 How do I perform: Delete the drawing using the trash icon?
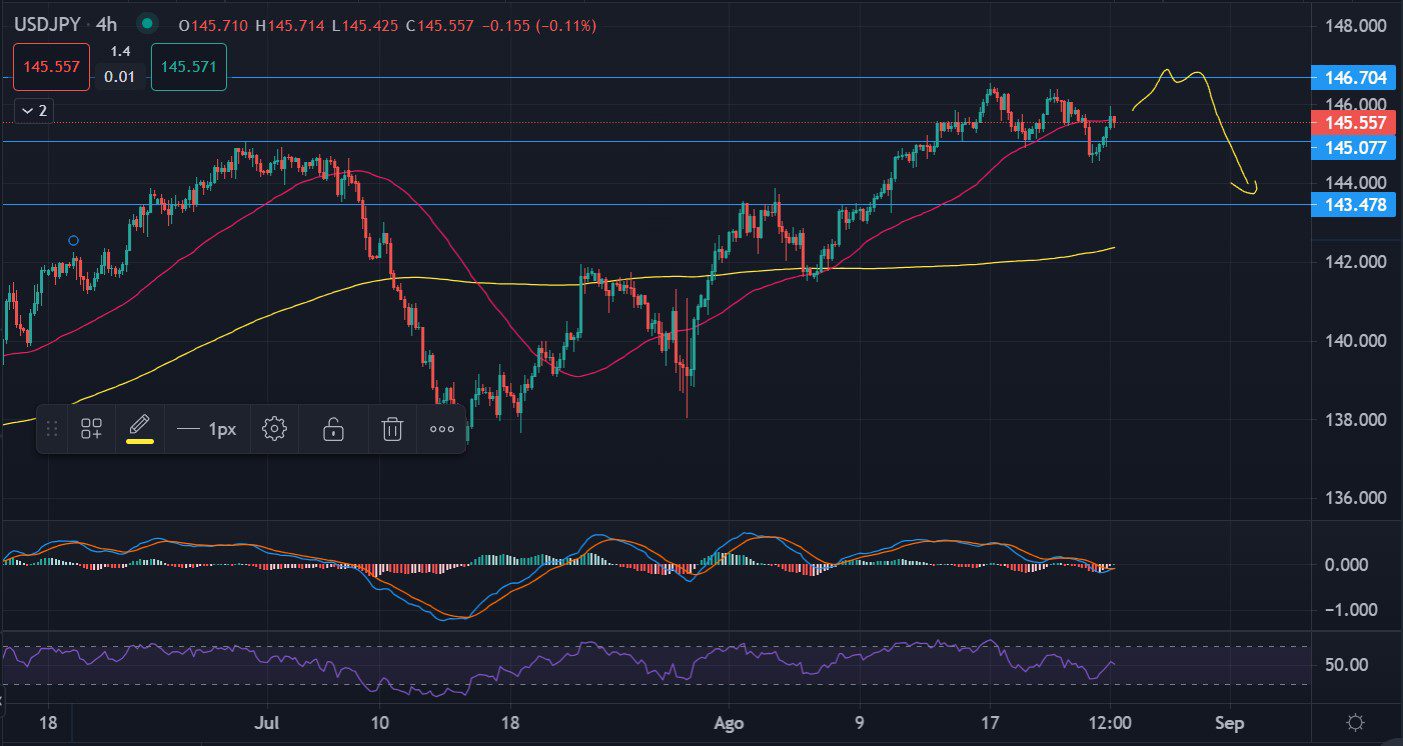[x=392, y=429]
